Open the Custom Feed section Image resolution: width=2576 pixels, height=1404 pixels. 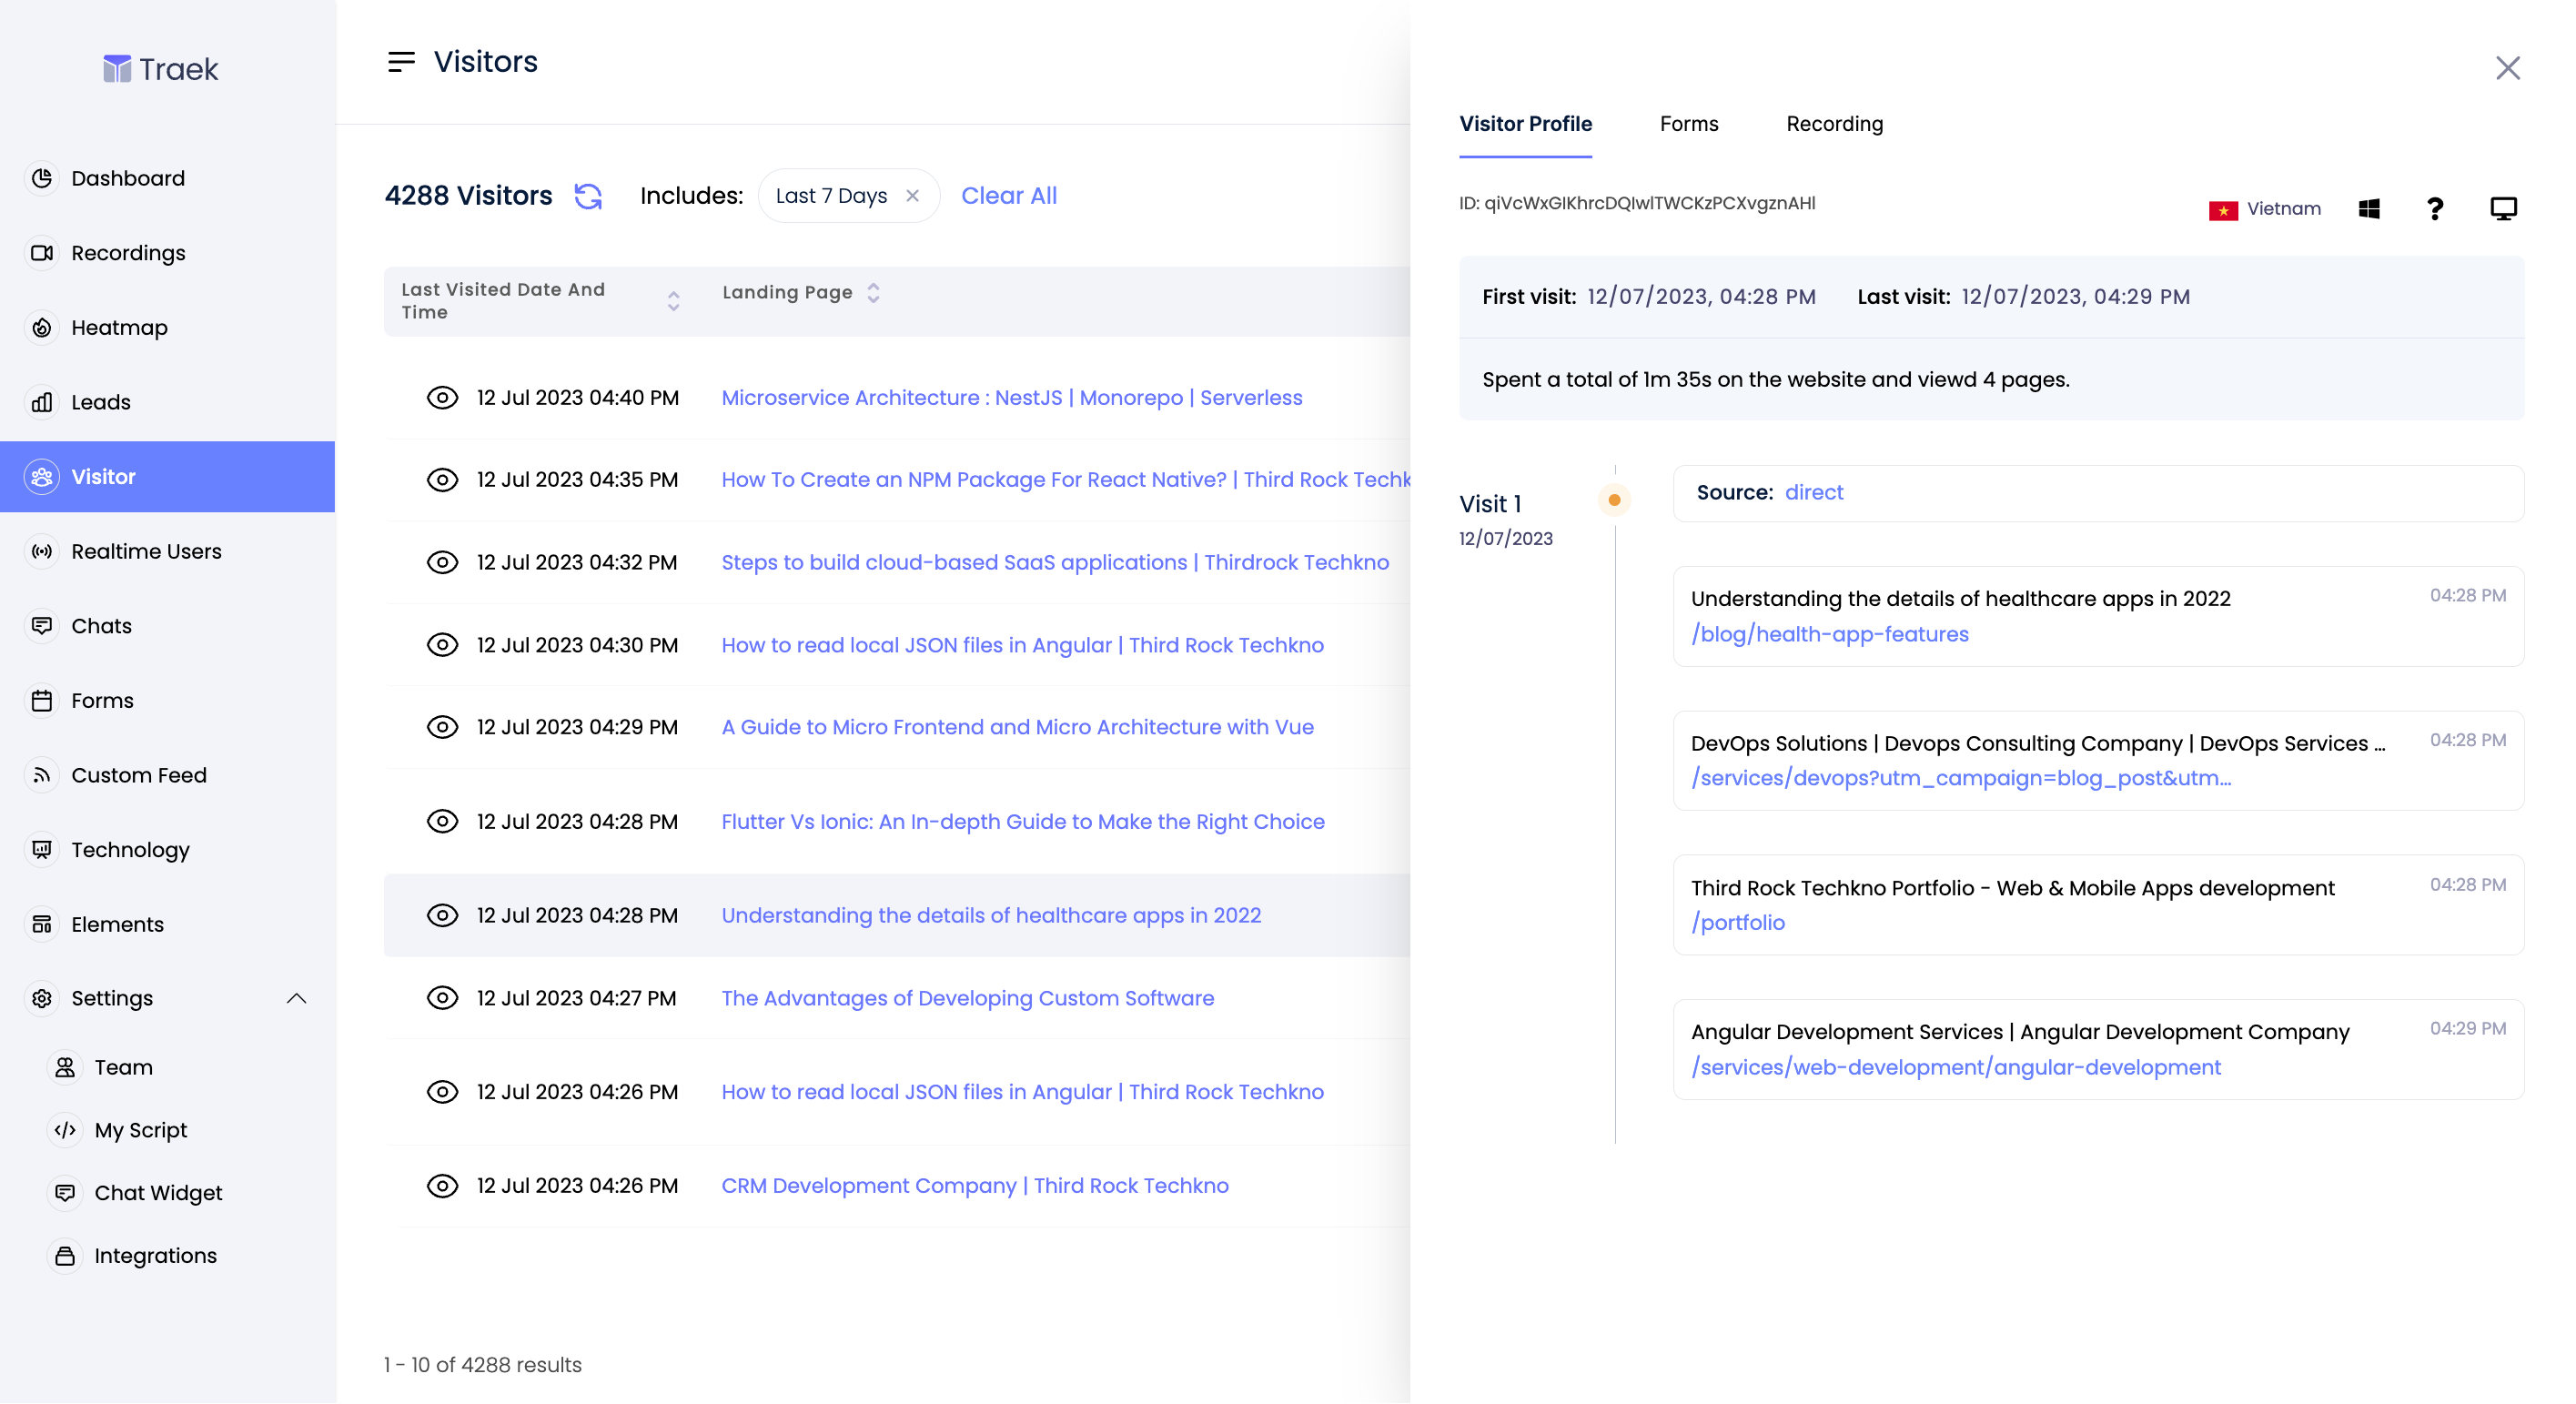pyautogui.click(x=139, y=775)
